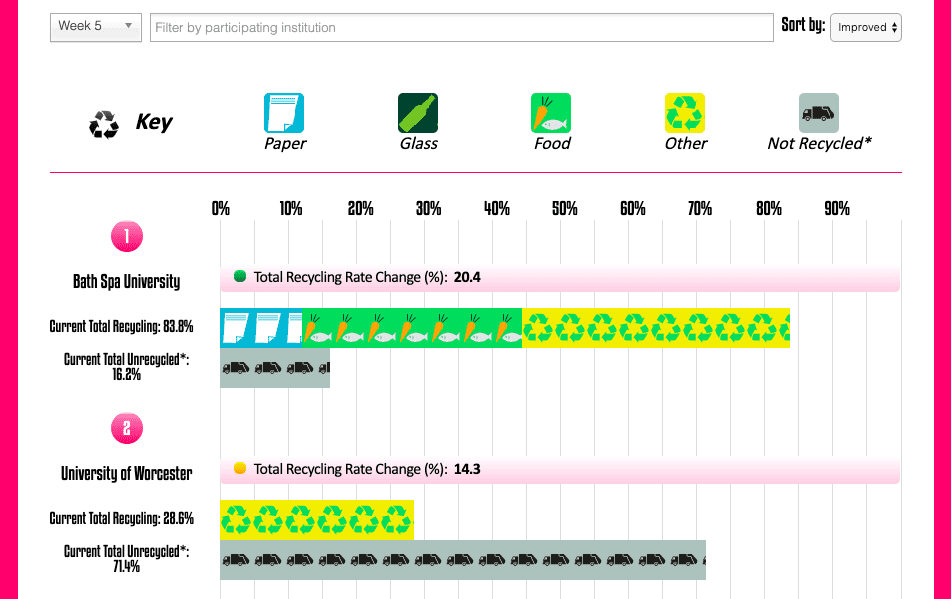951x599 pixels.
Task: Open the Week 5 dropdown
Action: [x=96, y=27]
